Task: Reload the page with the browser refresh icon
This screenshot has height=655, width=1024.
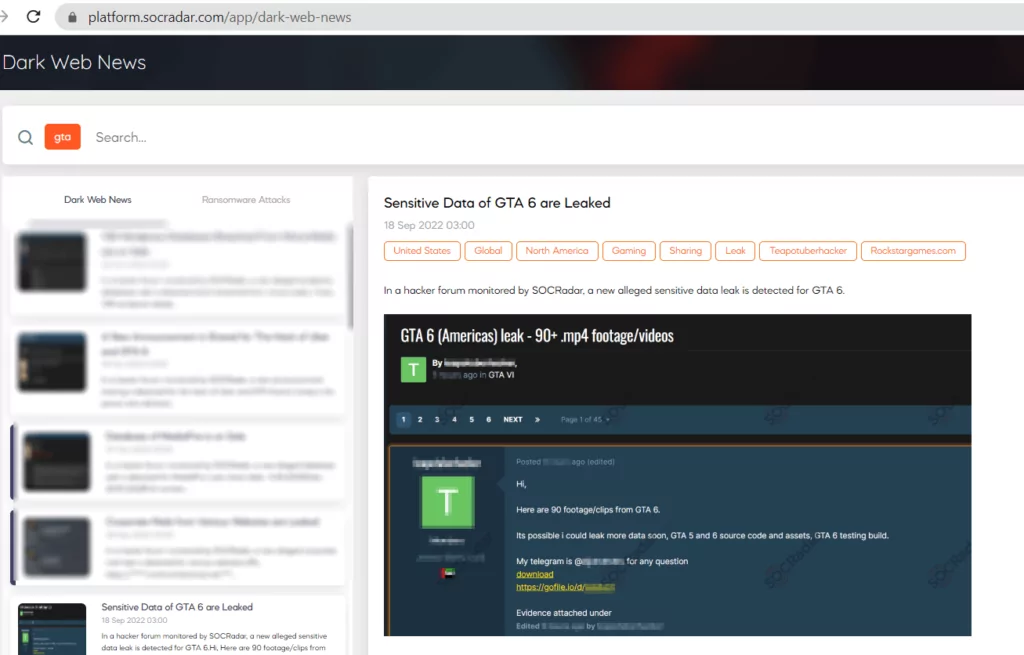Action: coord(33,16)
